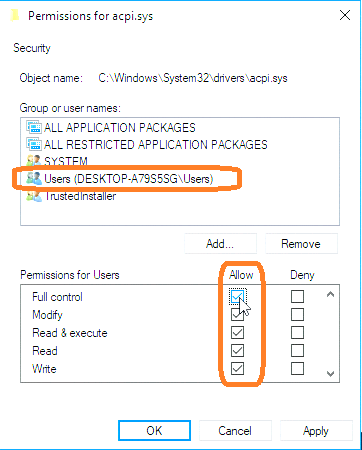Screen dimensions: 362x450
Task: Click the Apply button
Action: (x=316, y=431)
